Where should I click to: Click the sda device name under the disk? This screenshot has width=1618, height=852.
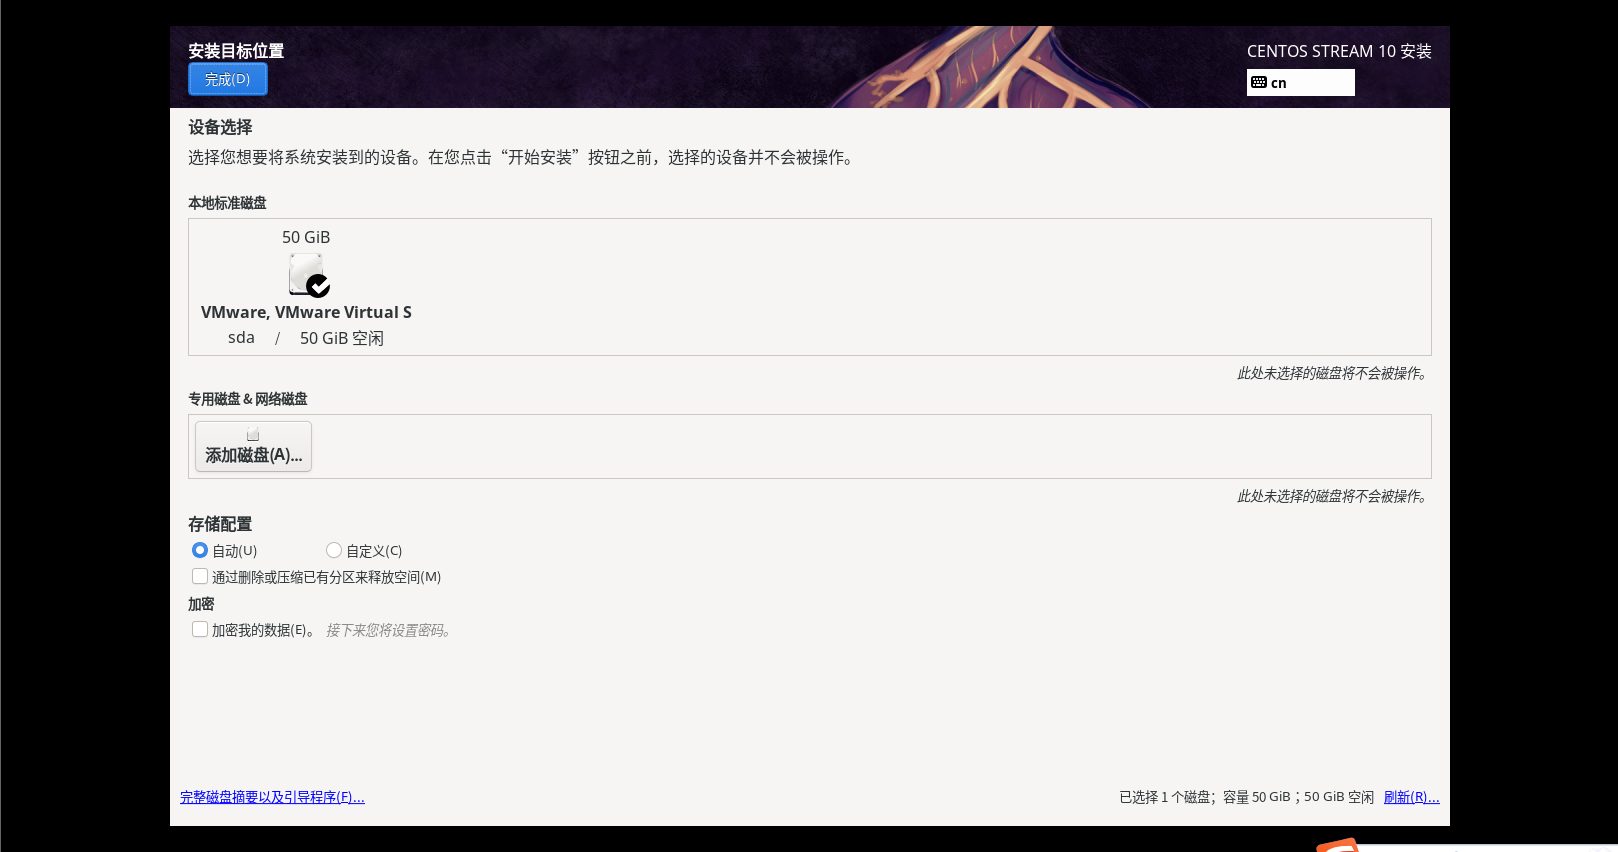pyautogui.click(x=241, y=338)
